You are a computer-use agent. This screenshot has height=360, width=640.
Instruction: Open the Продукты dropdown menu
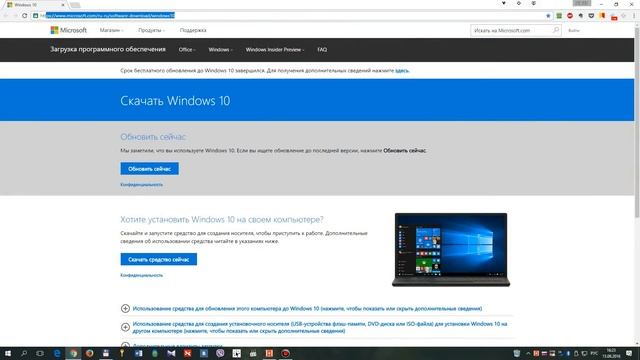[x=151, y=30]
